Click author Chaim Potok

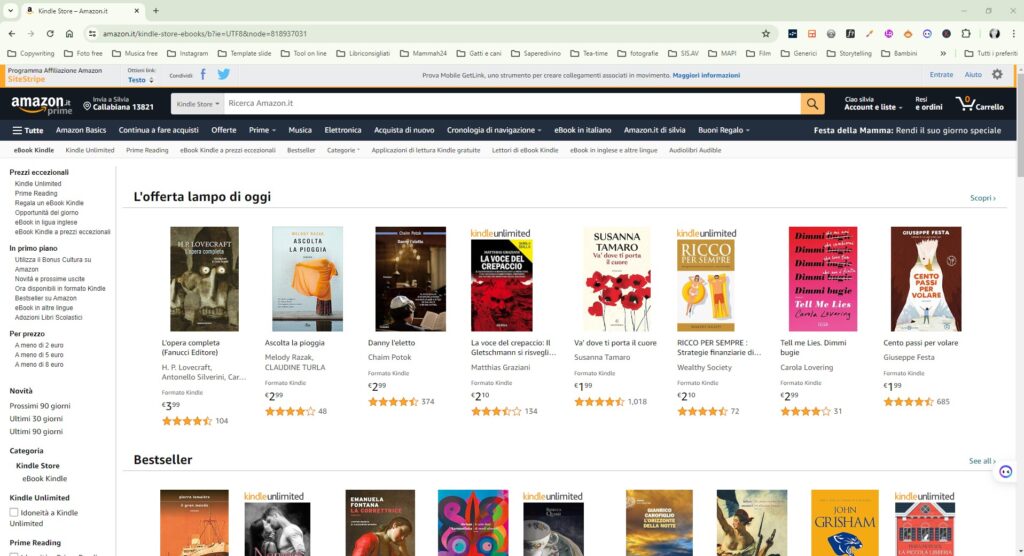[389, 357]
